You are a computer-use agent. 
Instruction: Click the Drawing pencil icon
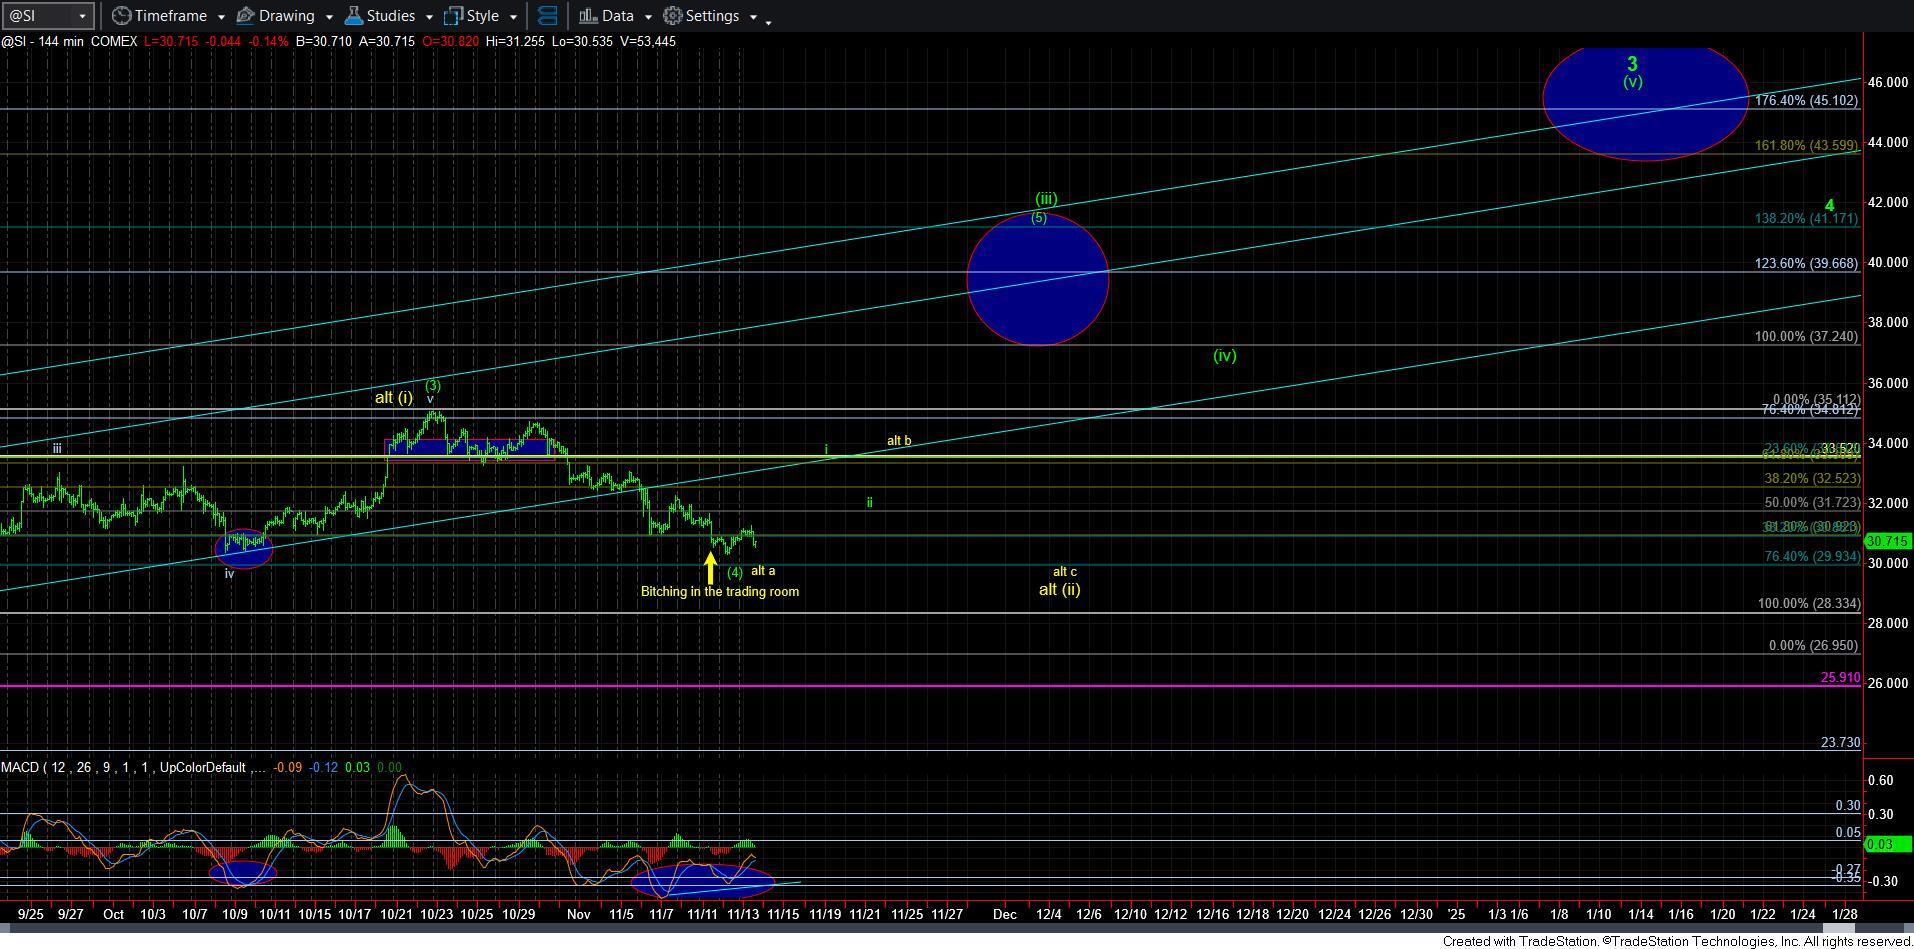coord(245,16)
